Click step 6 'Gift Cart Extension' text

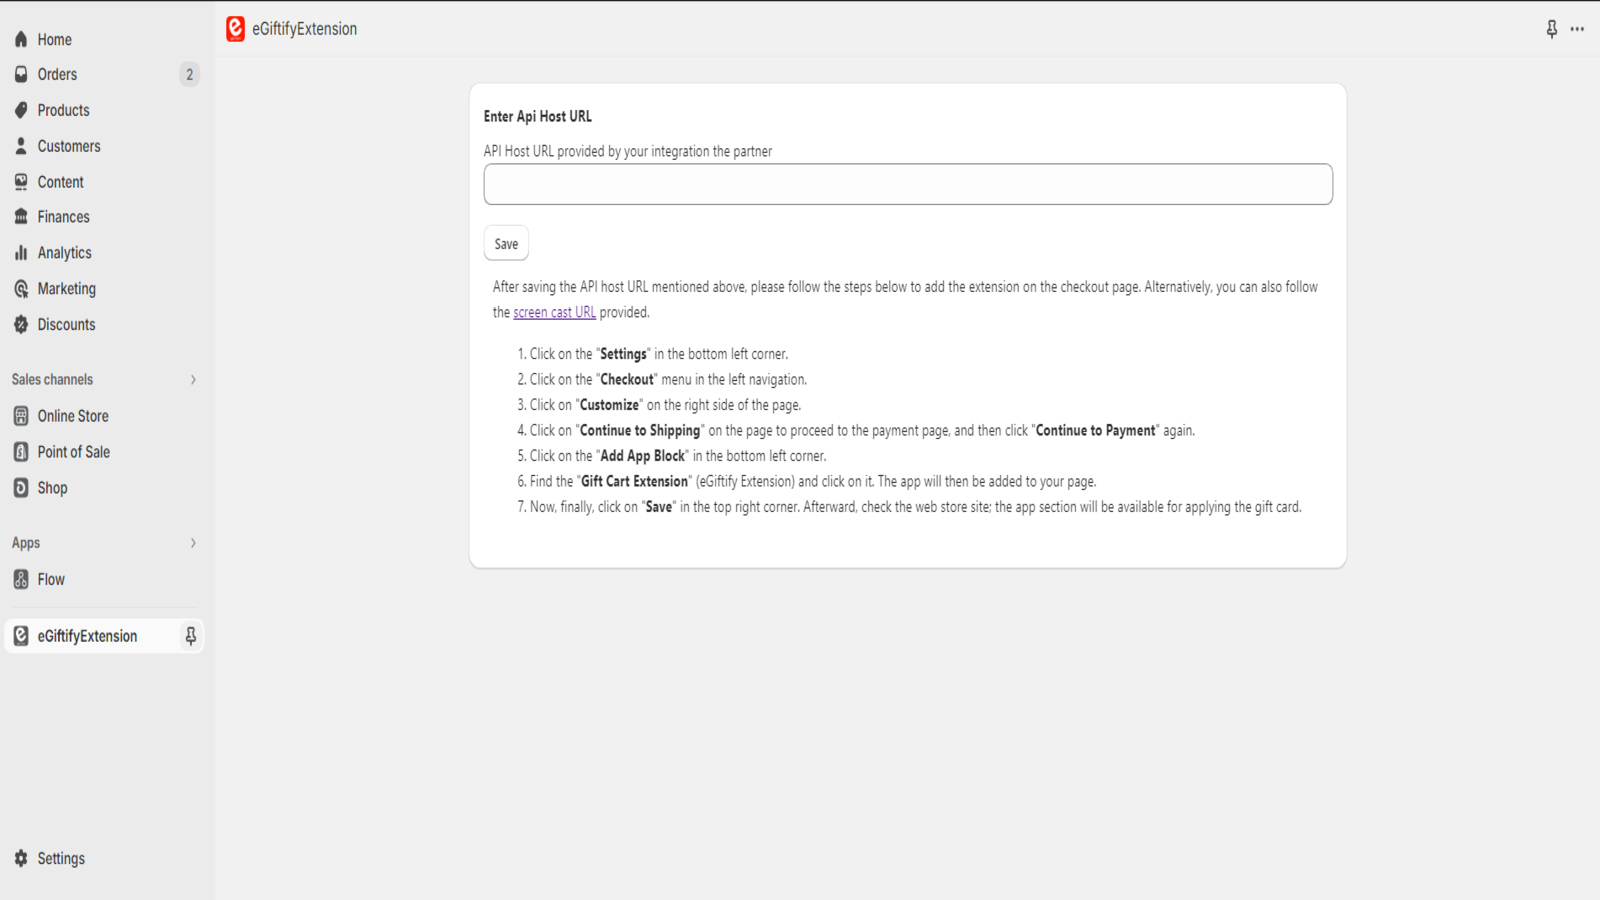(x=635, y=482)
